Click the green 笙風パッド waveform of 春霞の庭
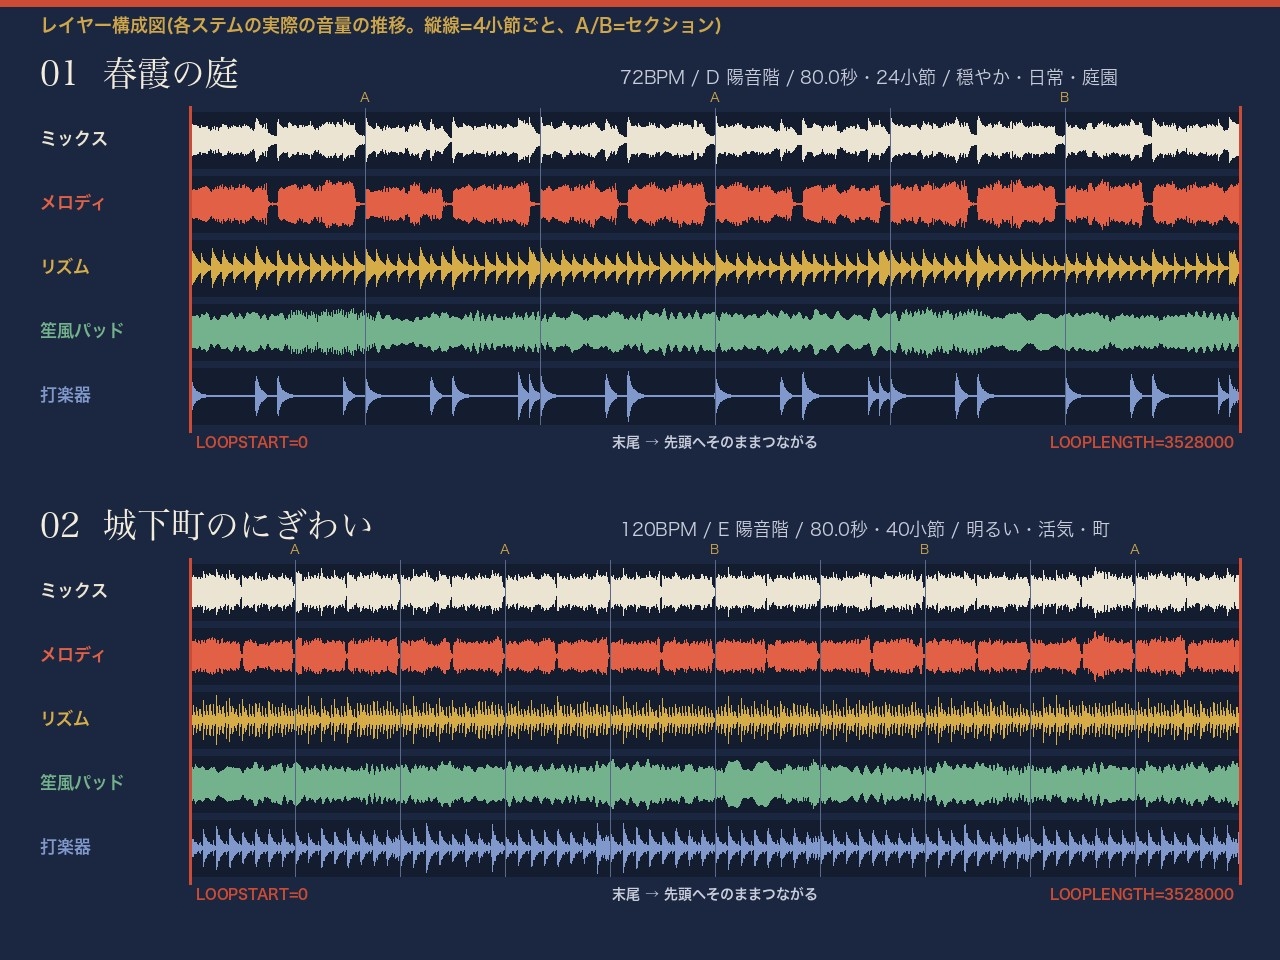This screenshot has height=960, width=1280. pos(715,331)
